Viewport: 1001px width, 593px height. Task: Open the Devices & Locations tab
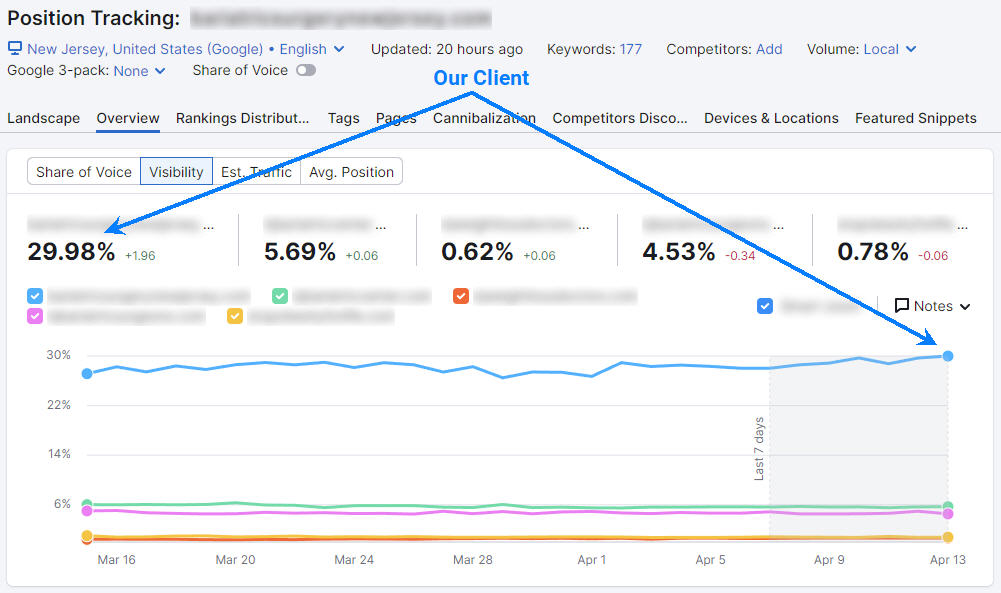(x=770, y=118)
